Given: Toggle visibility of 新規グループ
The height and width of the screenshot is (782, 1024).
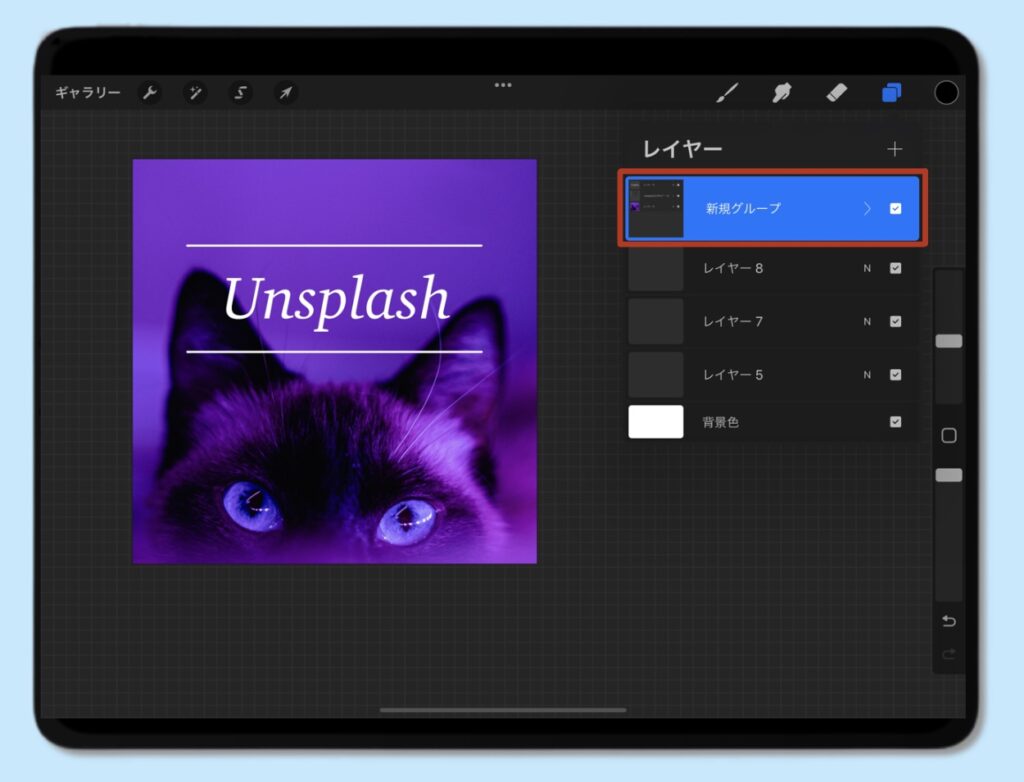Looking at the screenshot, I should tap(895, 208).
